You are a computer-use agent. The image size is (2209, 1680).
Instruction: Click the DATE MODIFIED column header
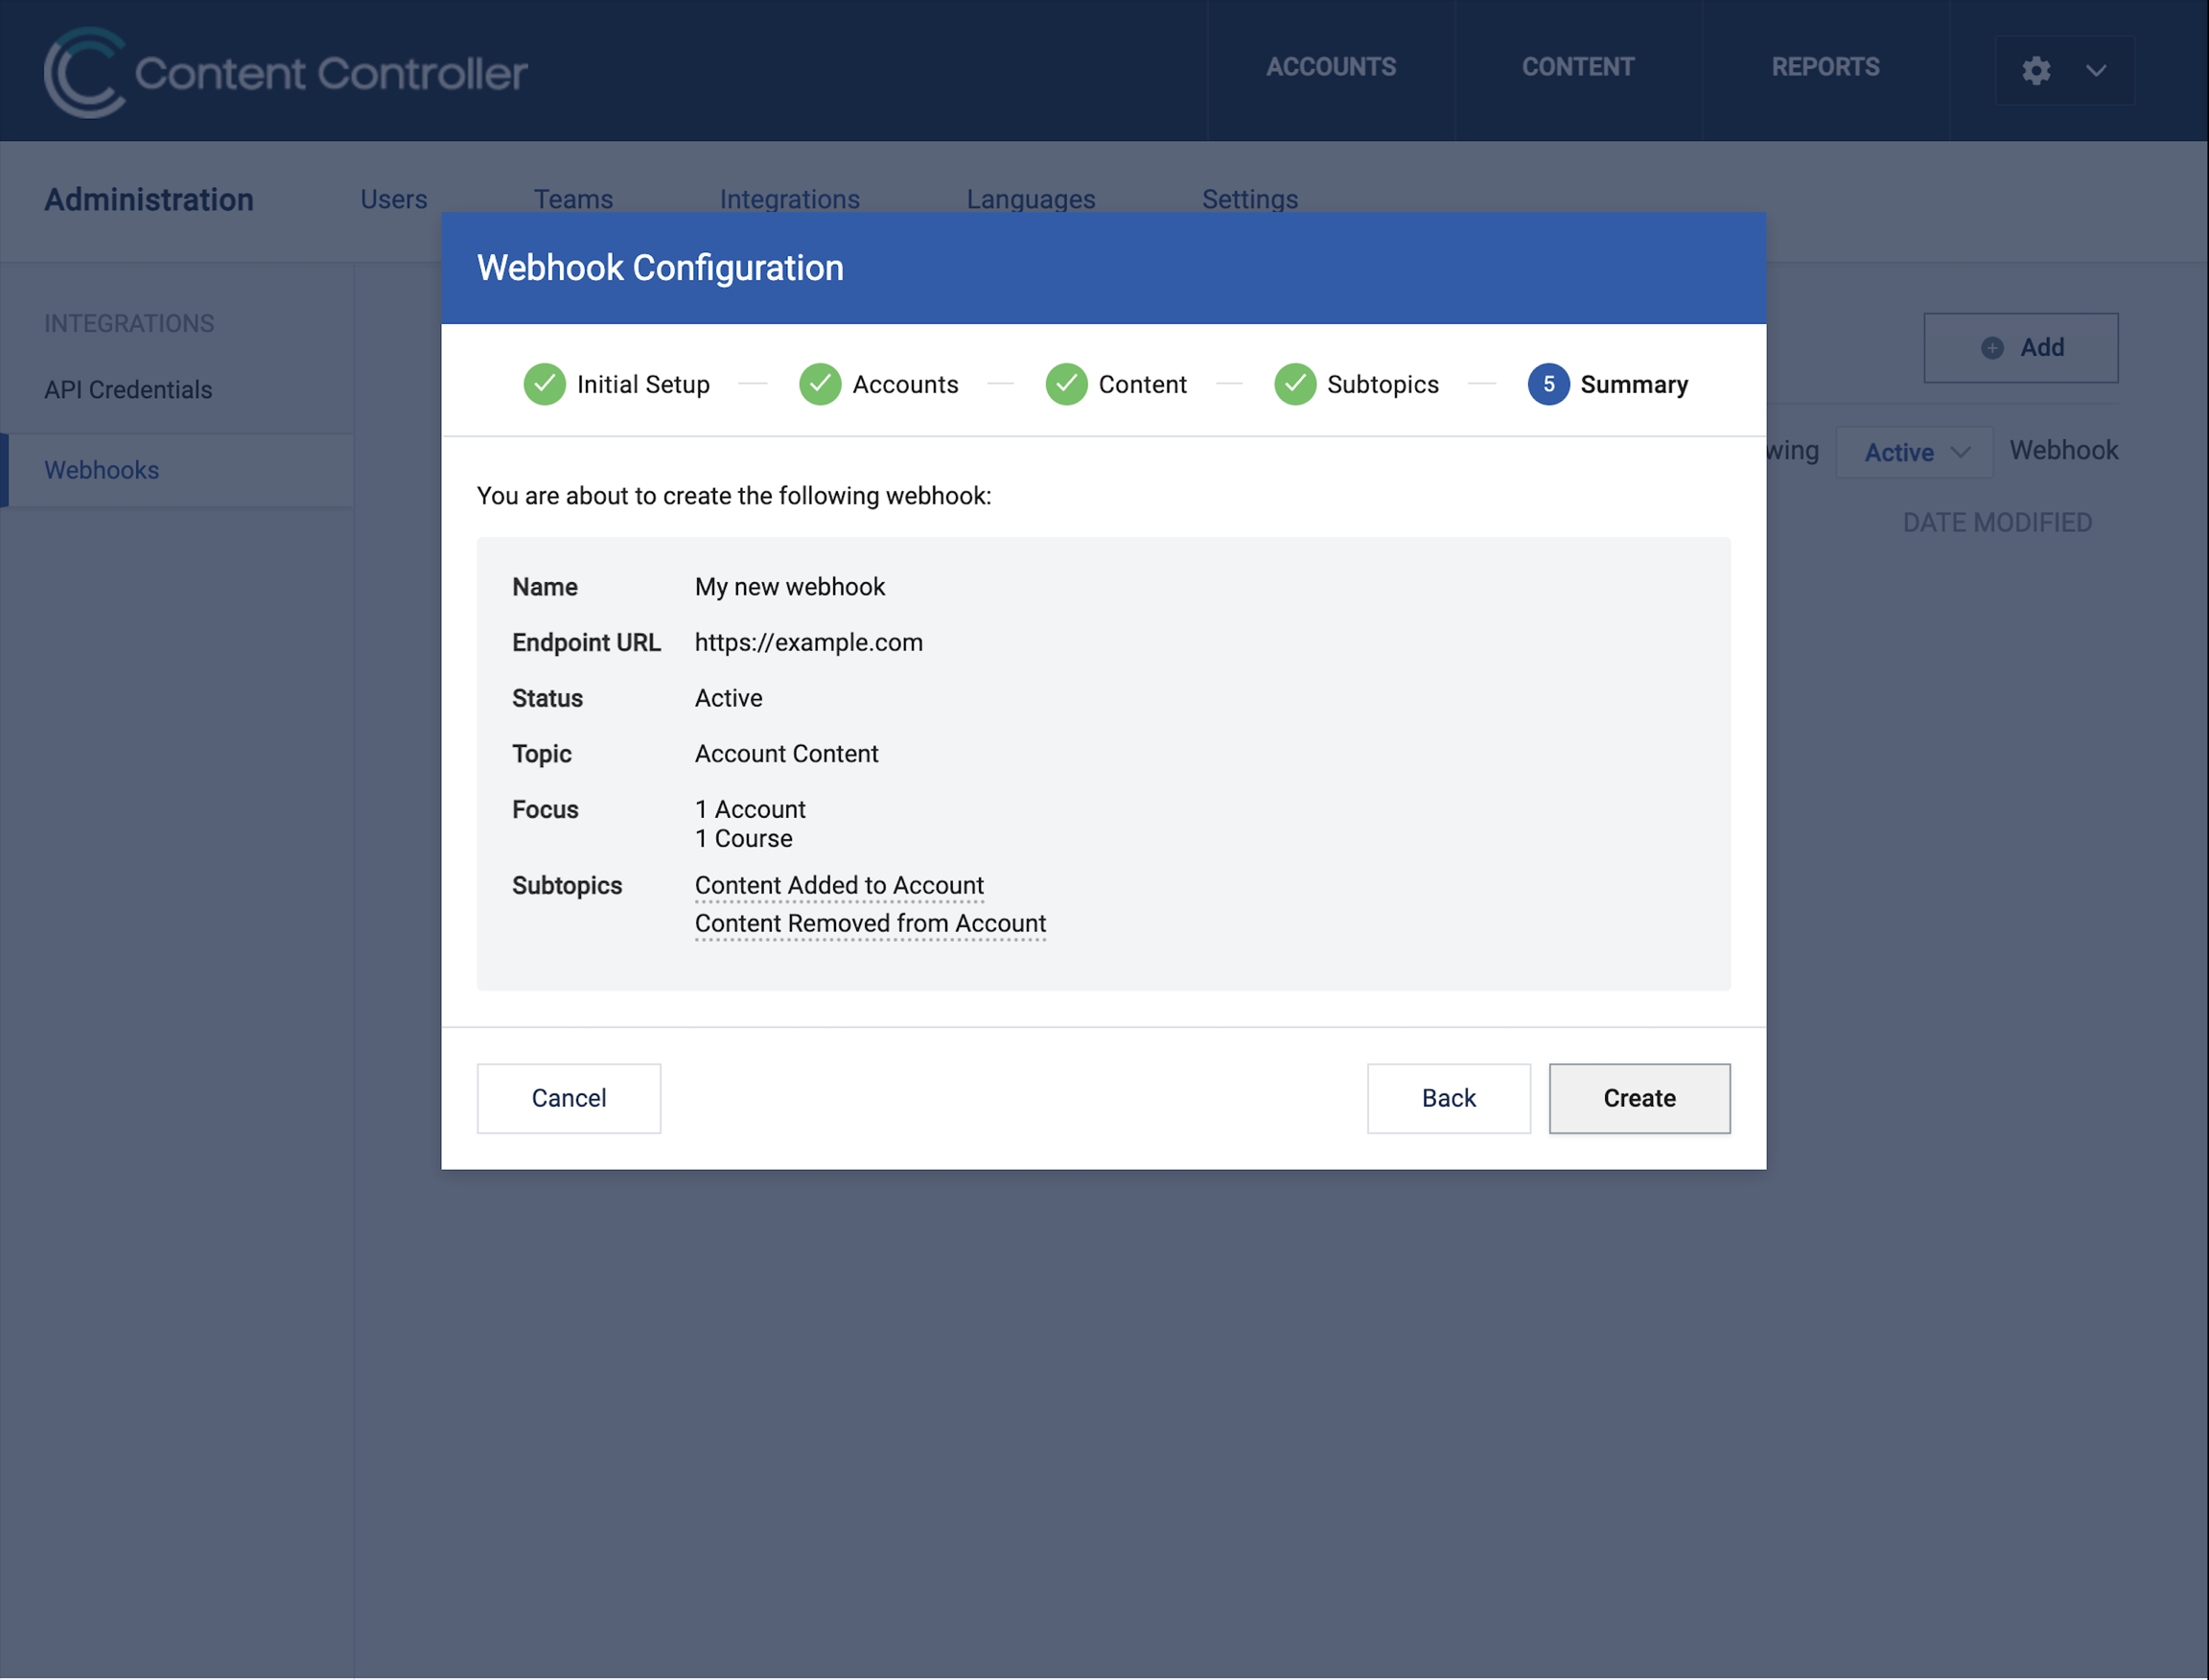click(1997, 522)
